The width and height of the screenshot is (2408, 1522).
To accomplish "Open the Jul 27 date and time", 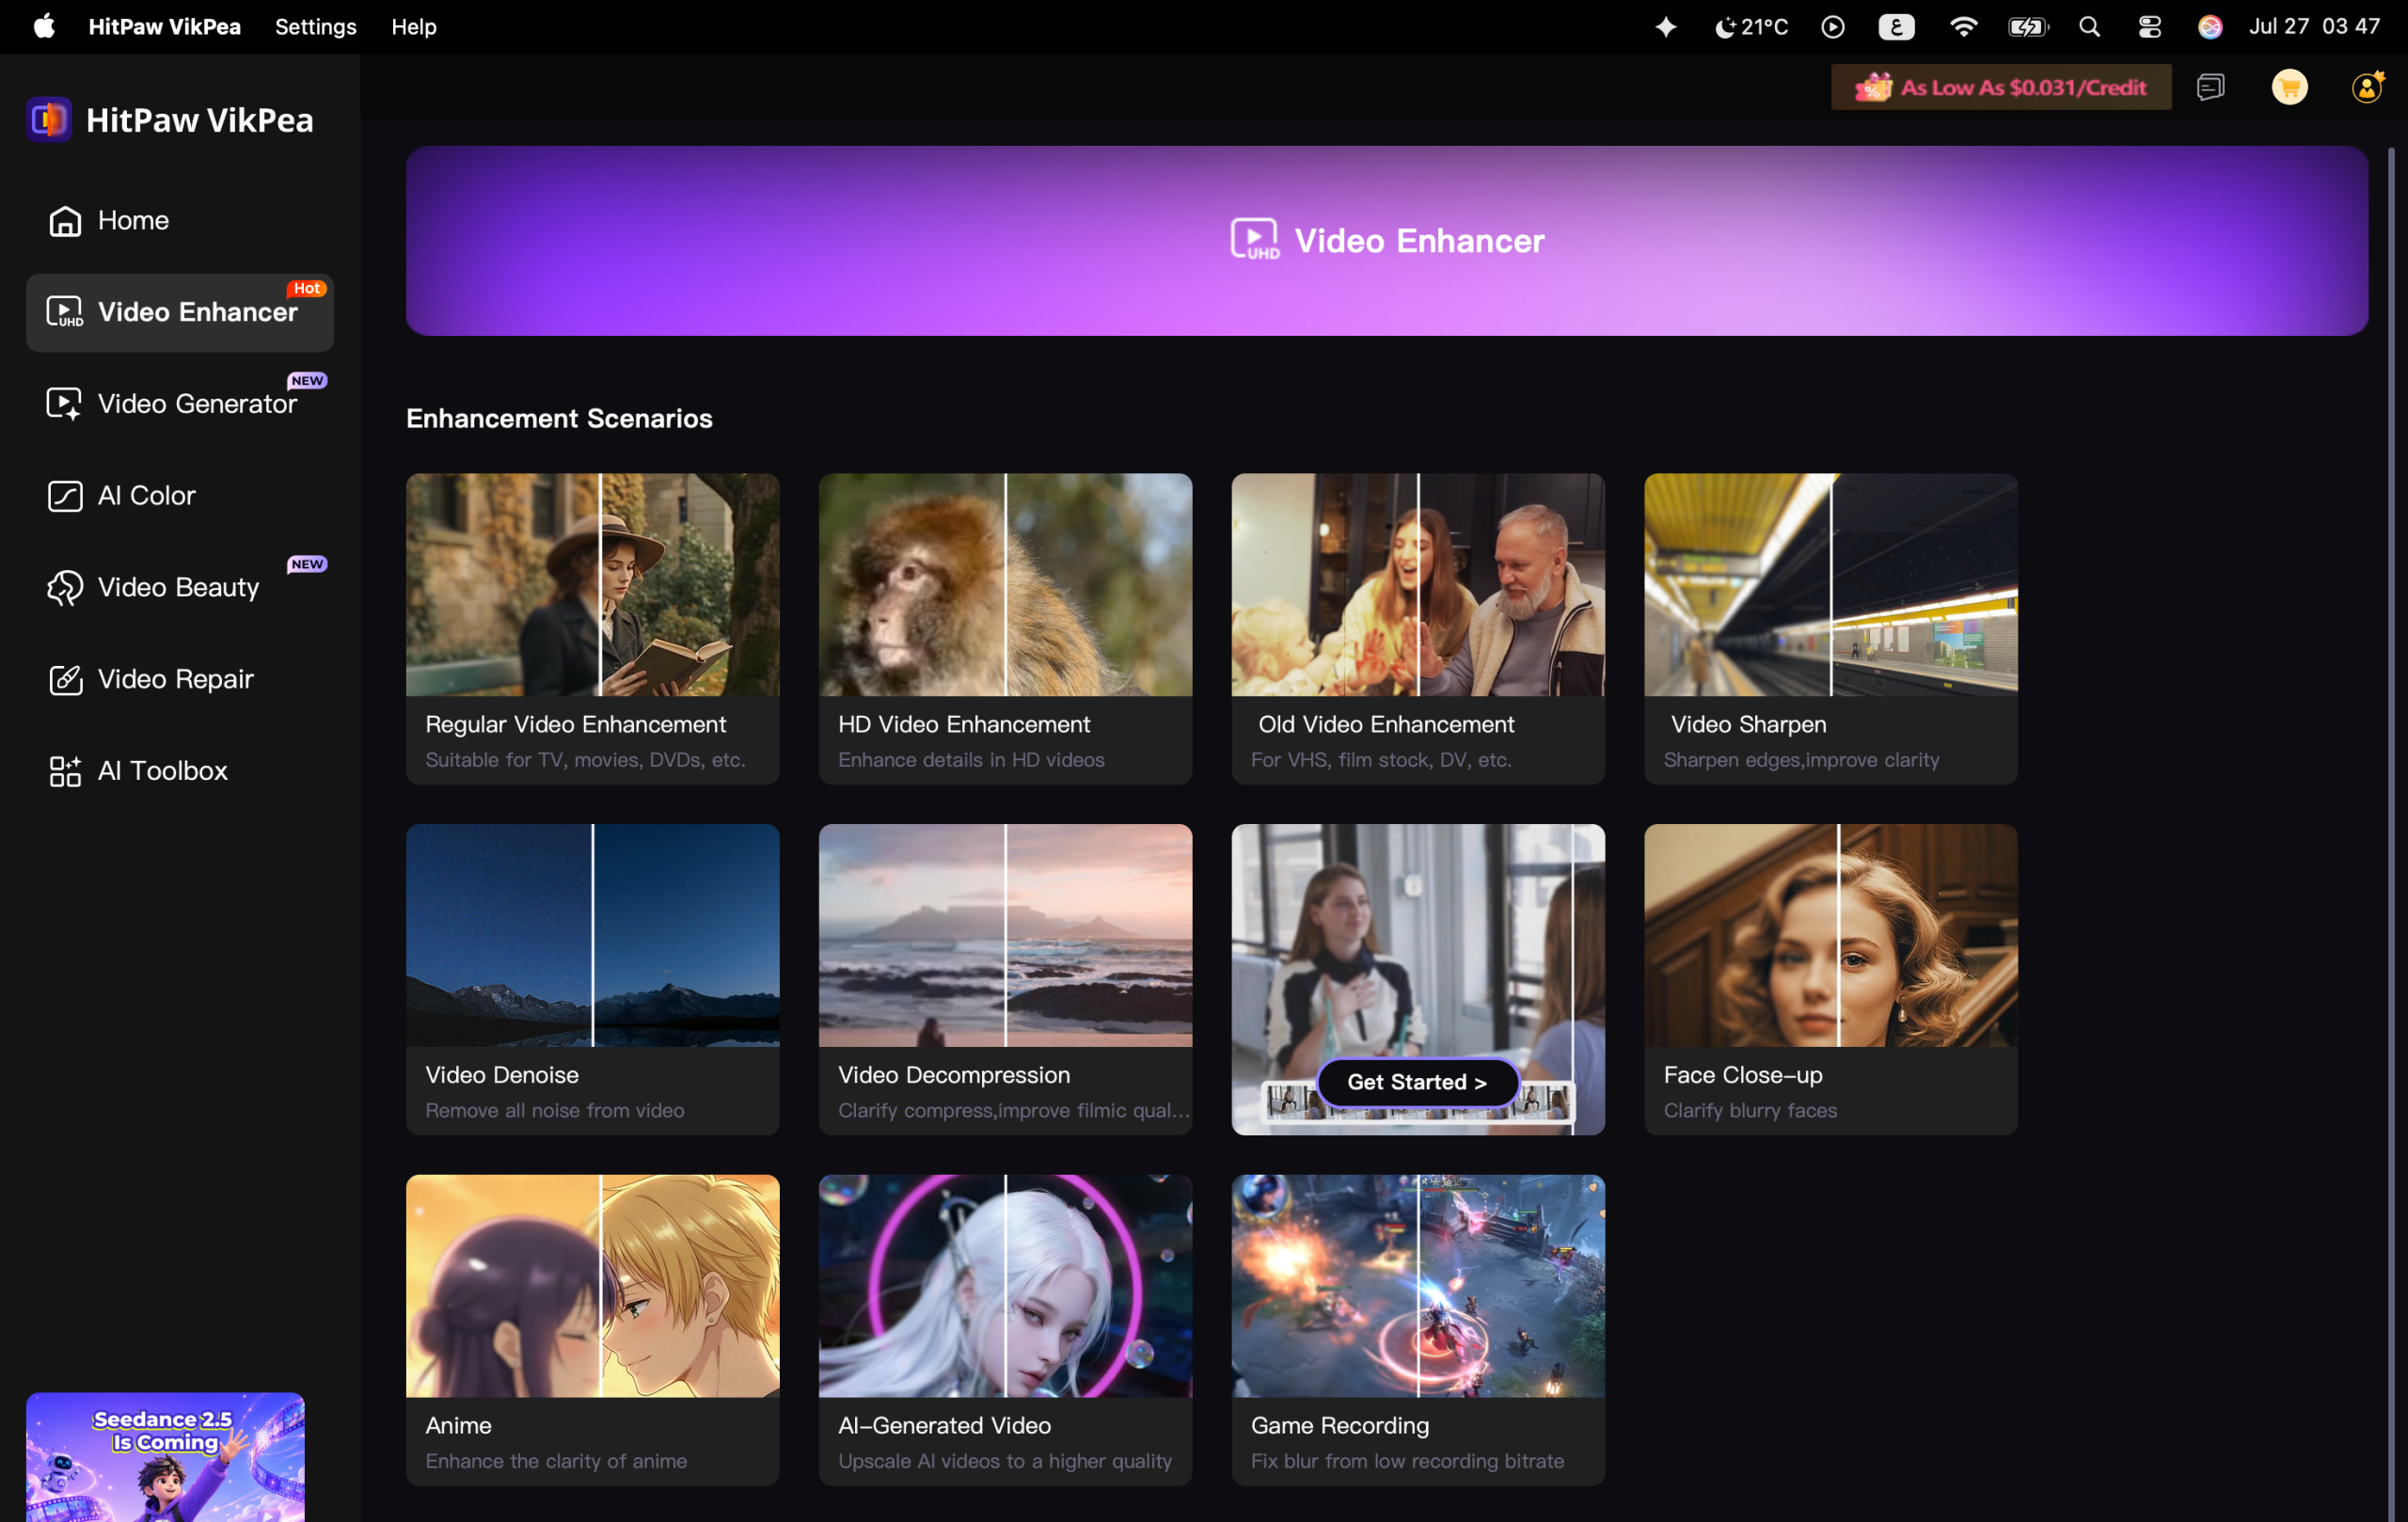I will tap(2314, 27).
